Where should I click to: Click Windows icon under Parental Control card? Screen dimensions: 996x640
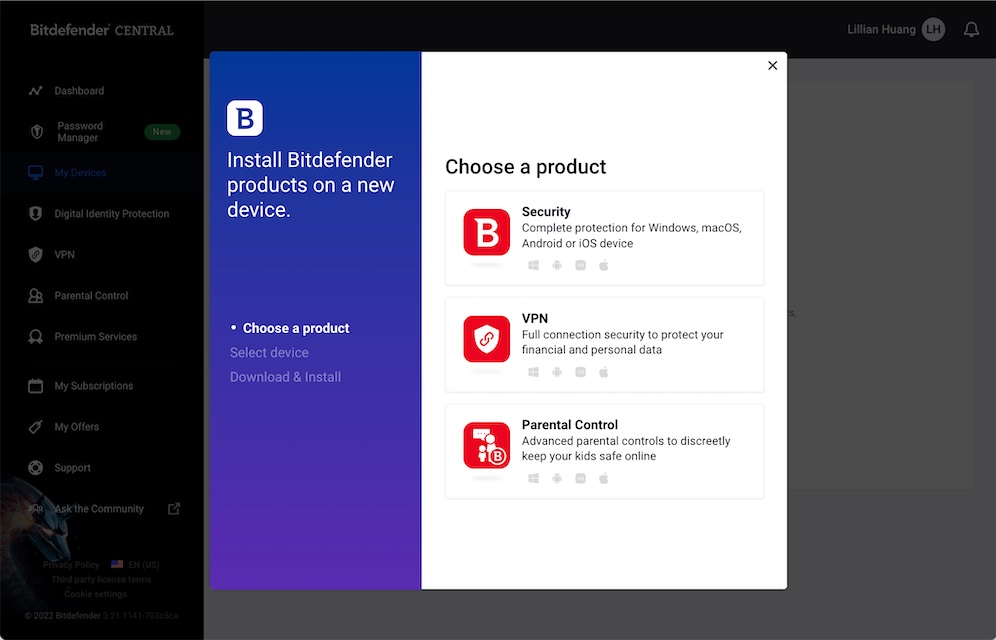pos(534,478)
